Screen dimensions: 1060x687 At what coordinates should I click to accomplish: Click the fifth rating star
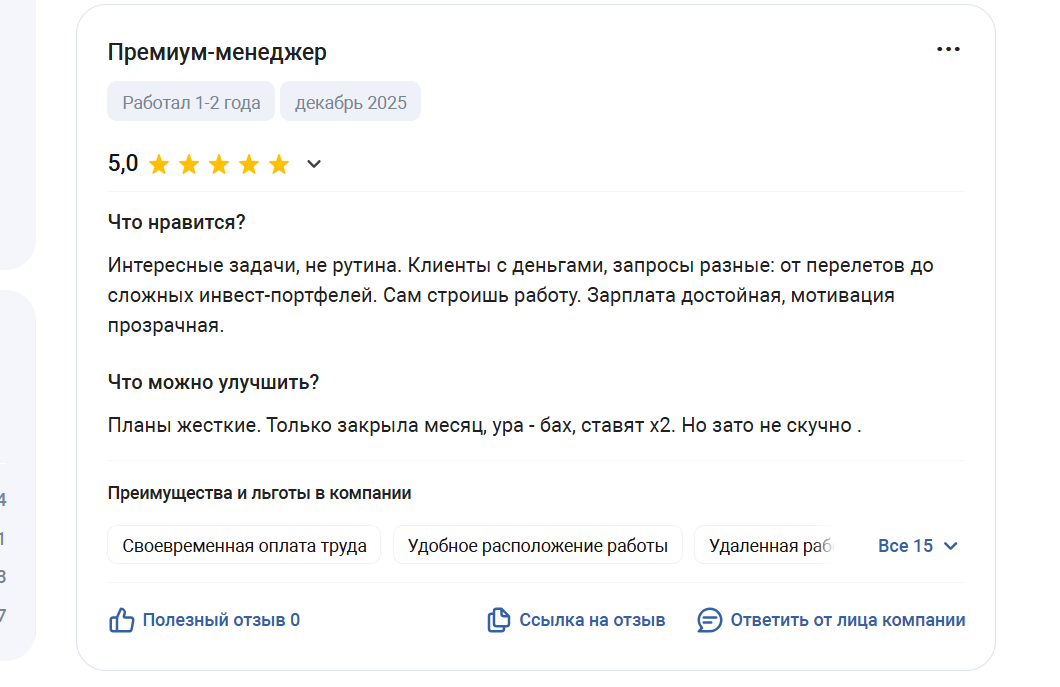point(279,165)
